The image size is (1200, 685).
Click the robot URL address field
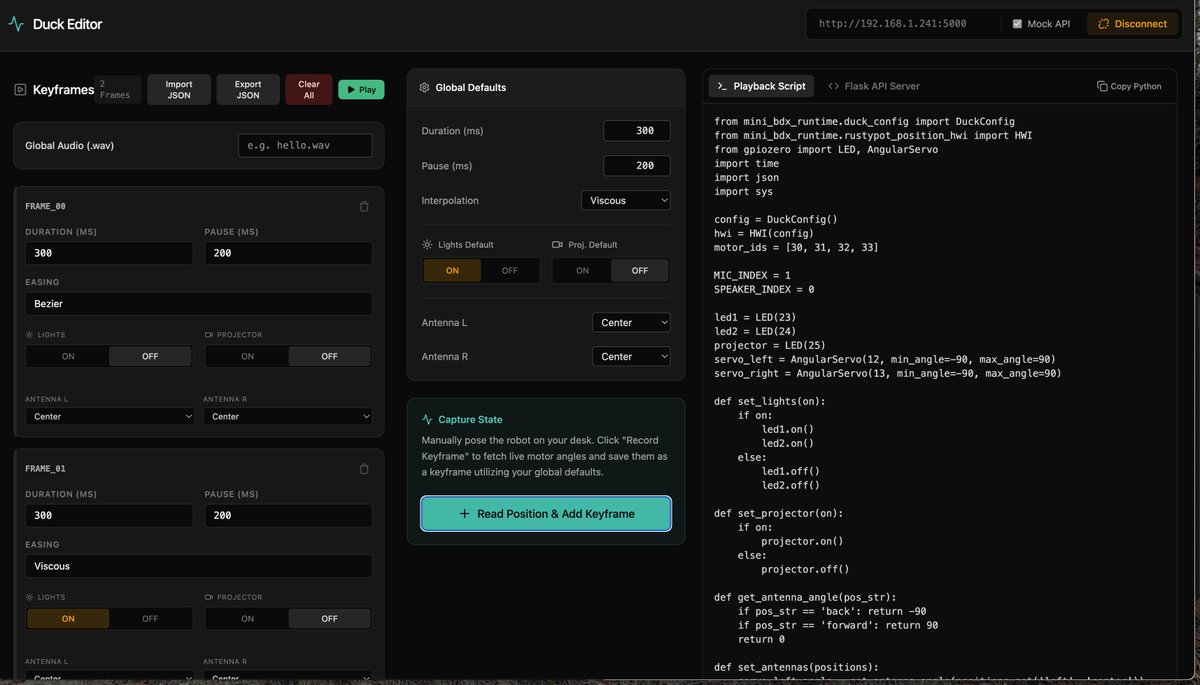point(901,24)
